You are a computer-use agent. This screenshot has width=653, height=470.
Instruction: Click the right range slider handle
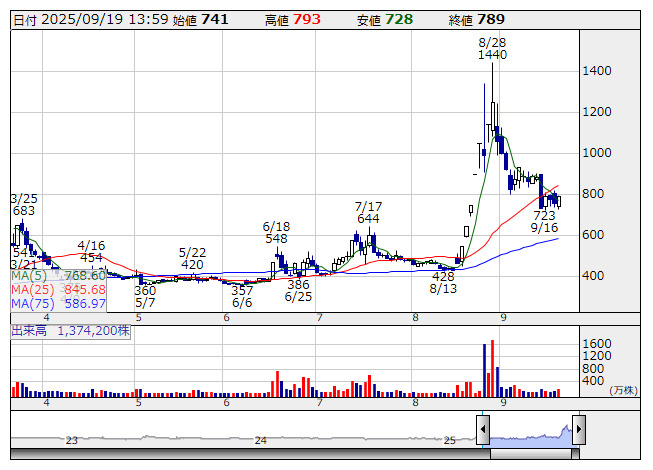[578, 430]
